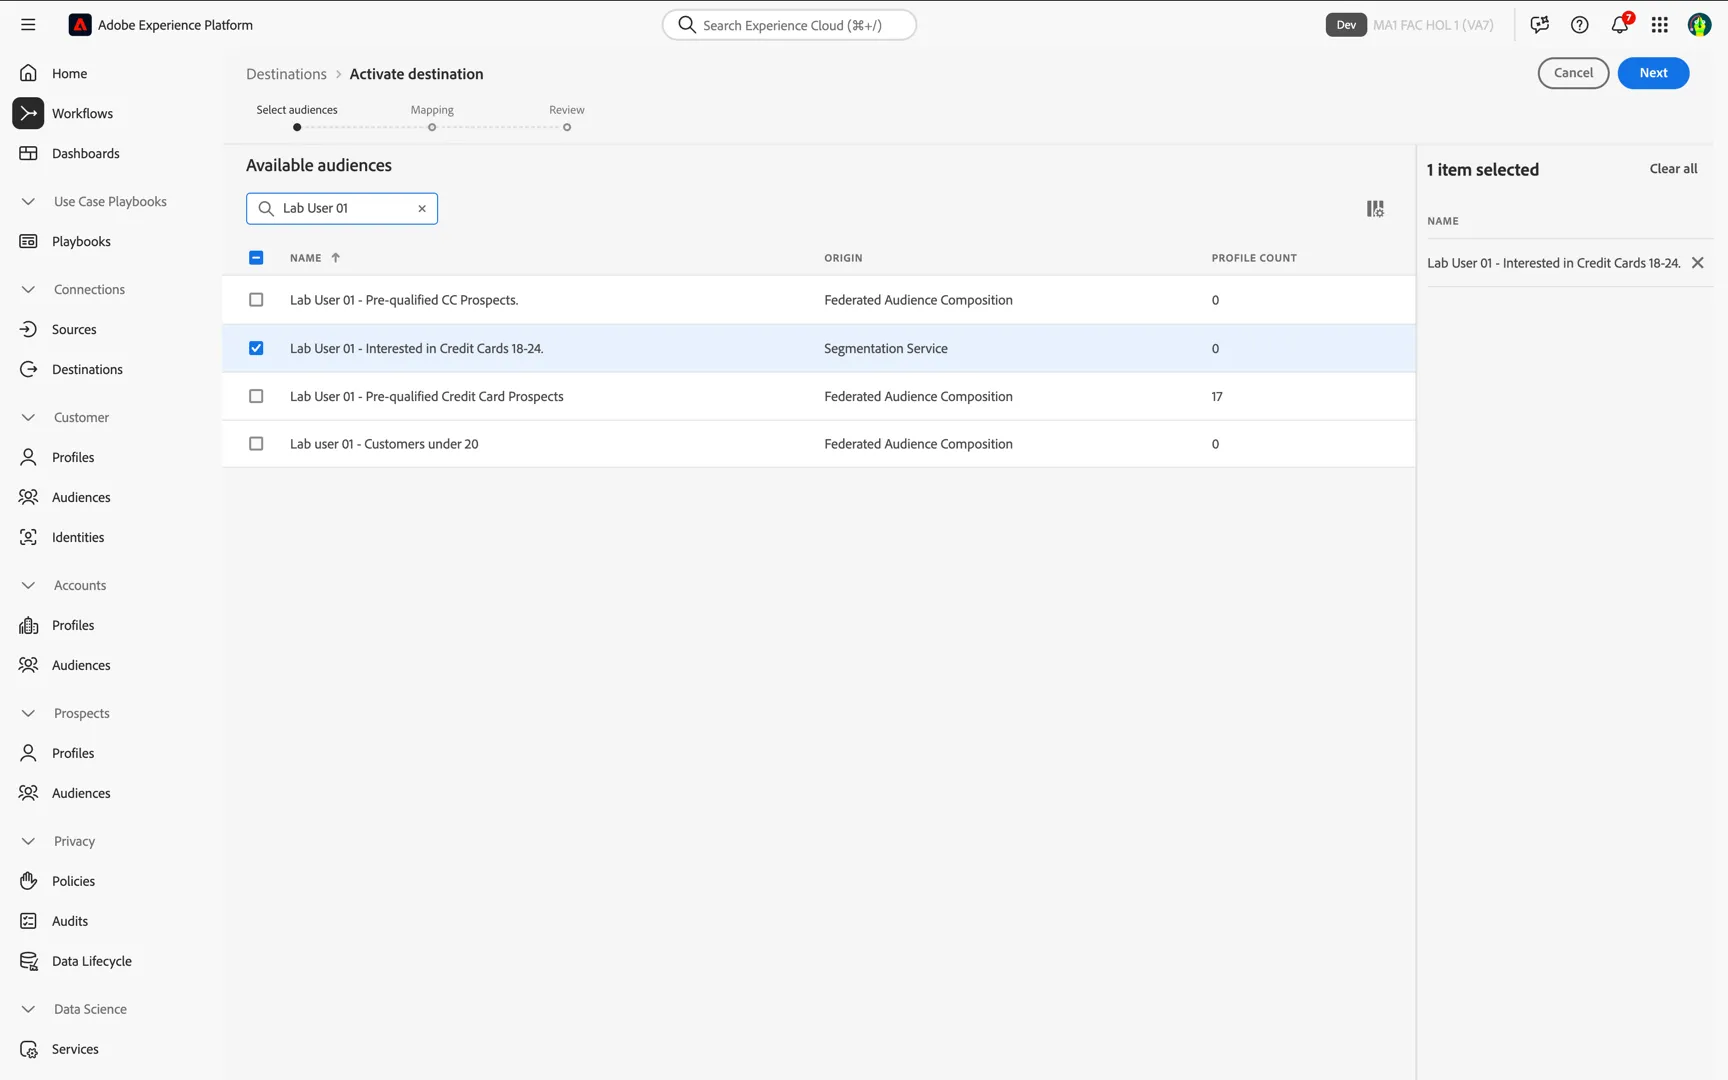1728x1080 pixels.
Task: Open Destinations in sidebar
Action: pyautogui.click(x=87, y=369)
